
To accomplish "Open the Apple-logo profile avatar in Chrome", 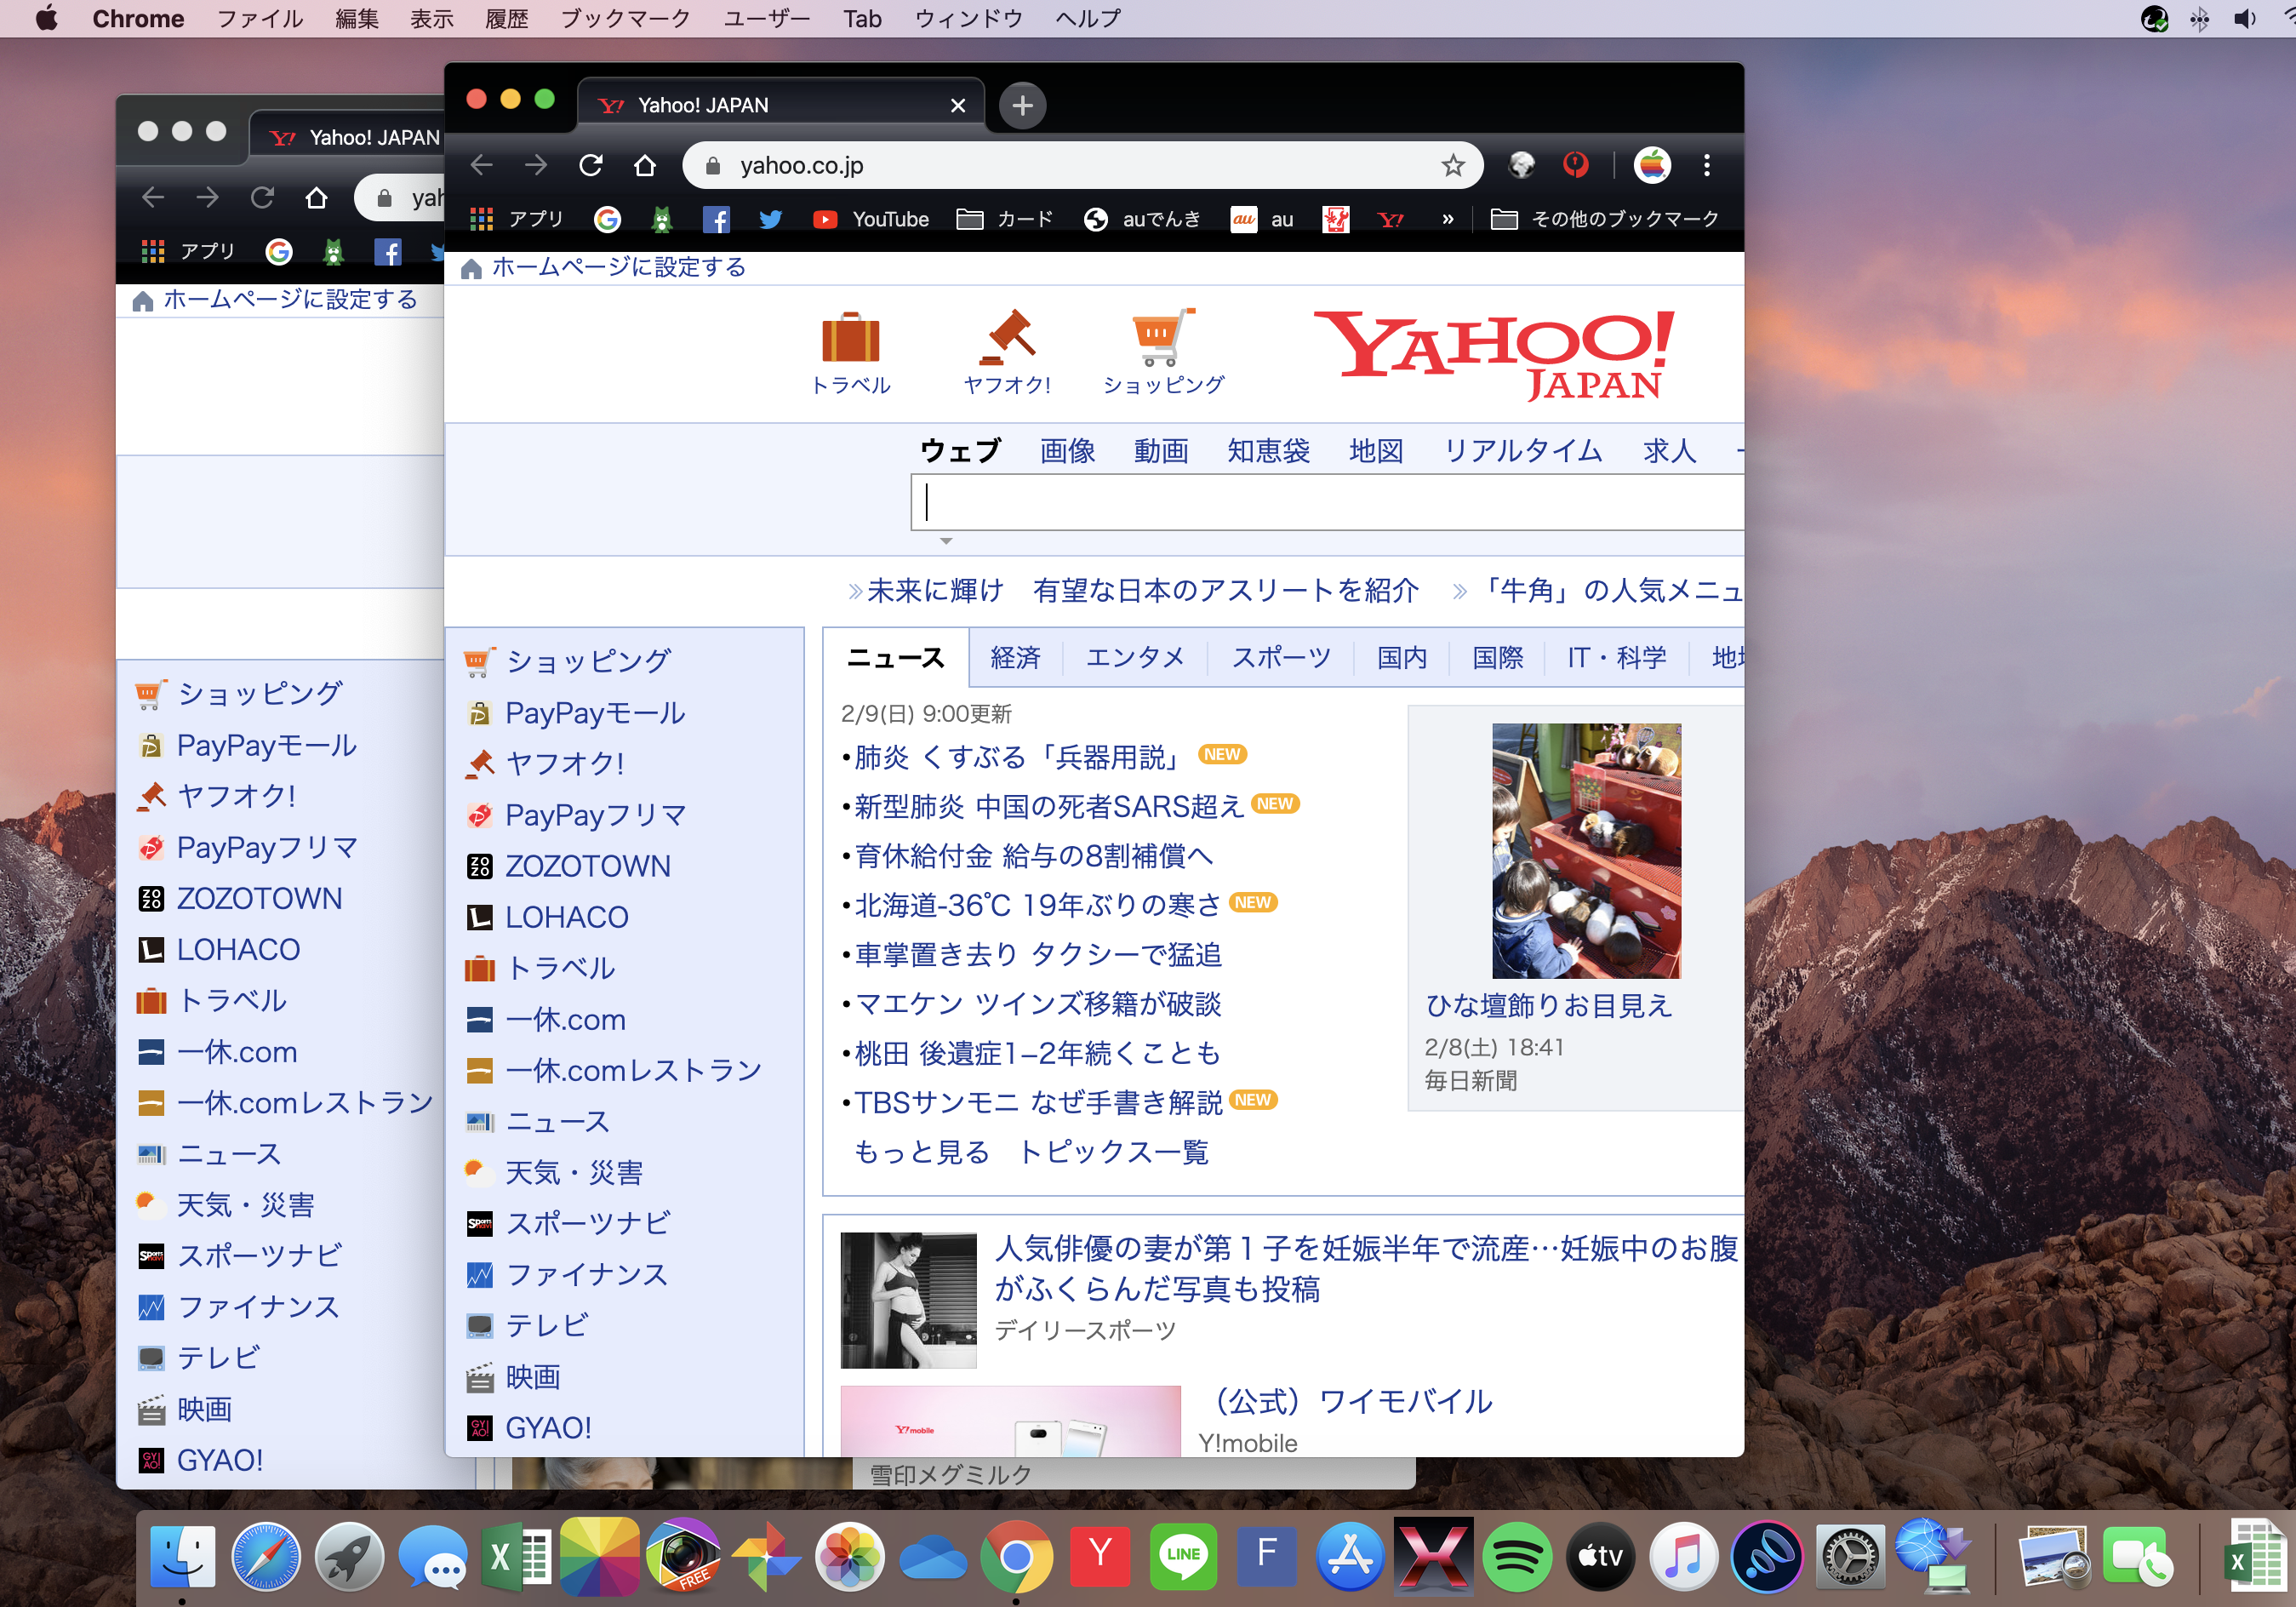I will pos(1652,165).
